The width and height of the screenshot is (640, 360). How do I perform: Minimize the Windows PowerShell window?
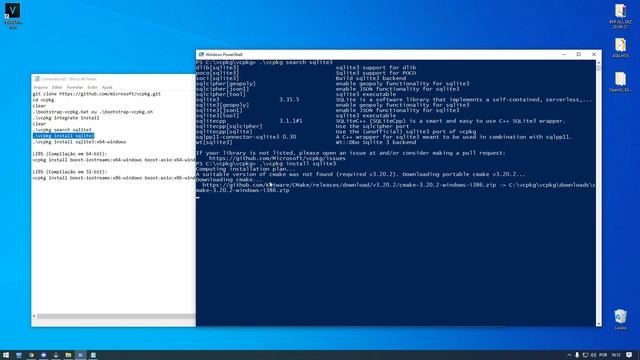point(564,54)
